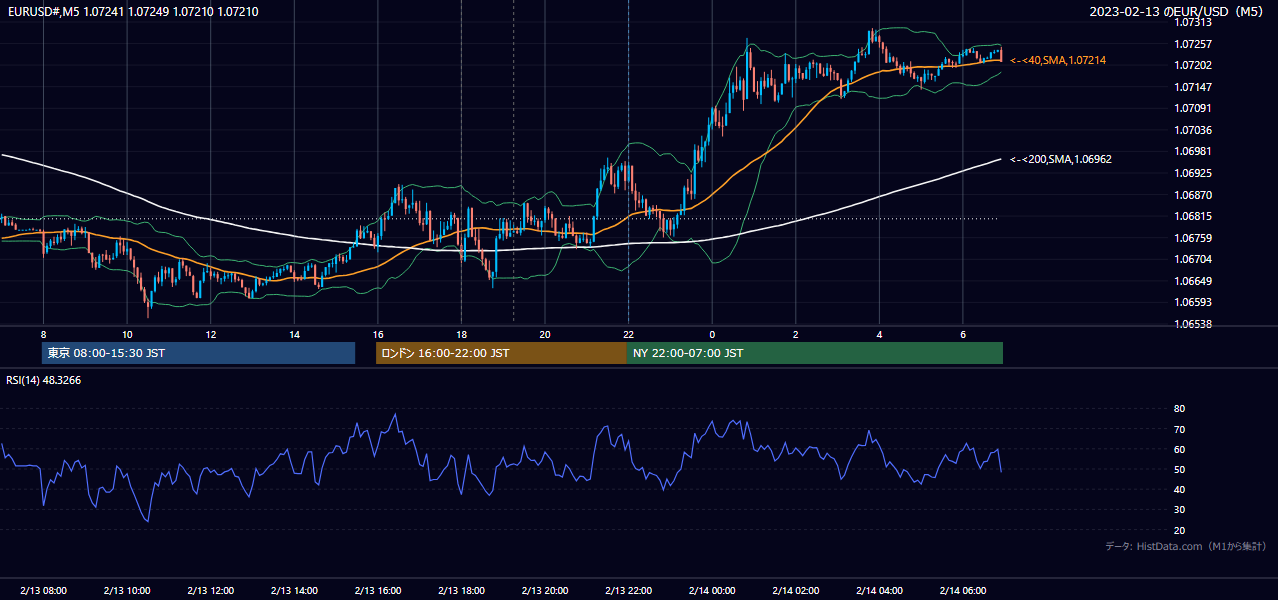
Task: Click the 2/14 02:00 date axis label
Action: 795,590
